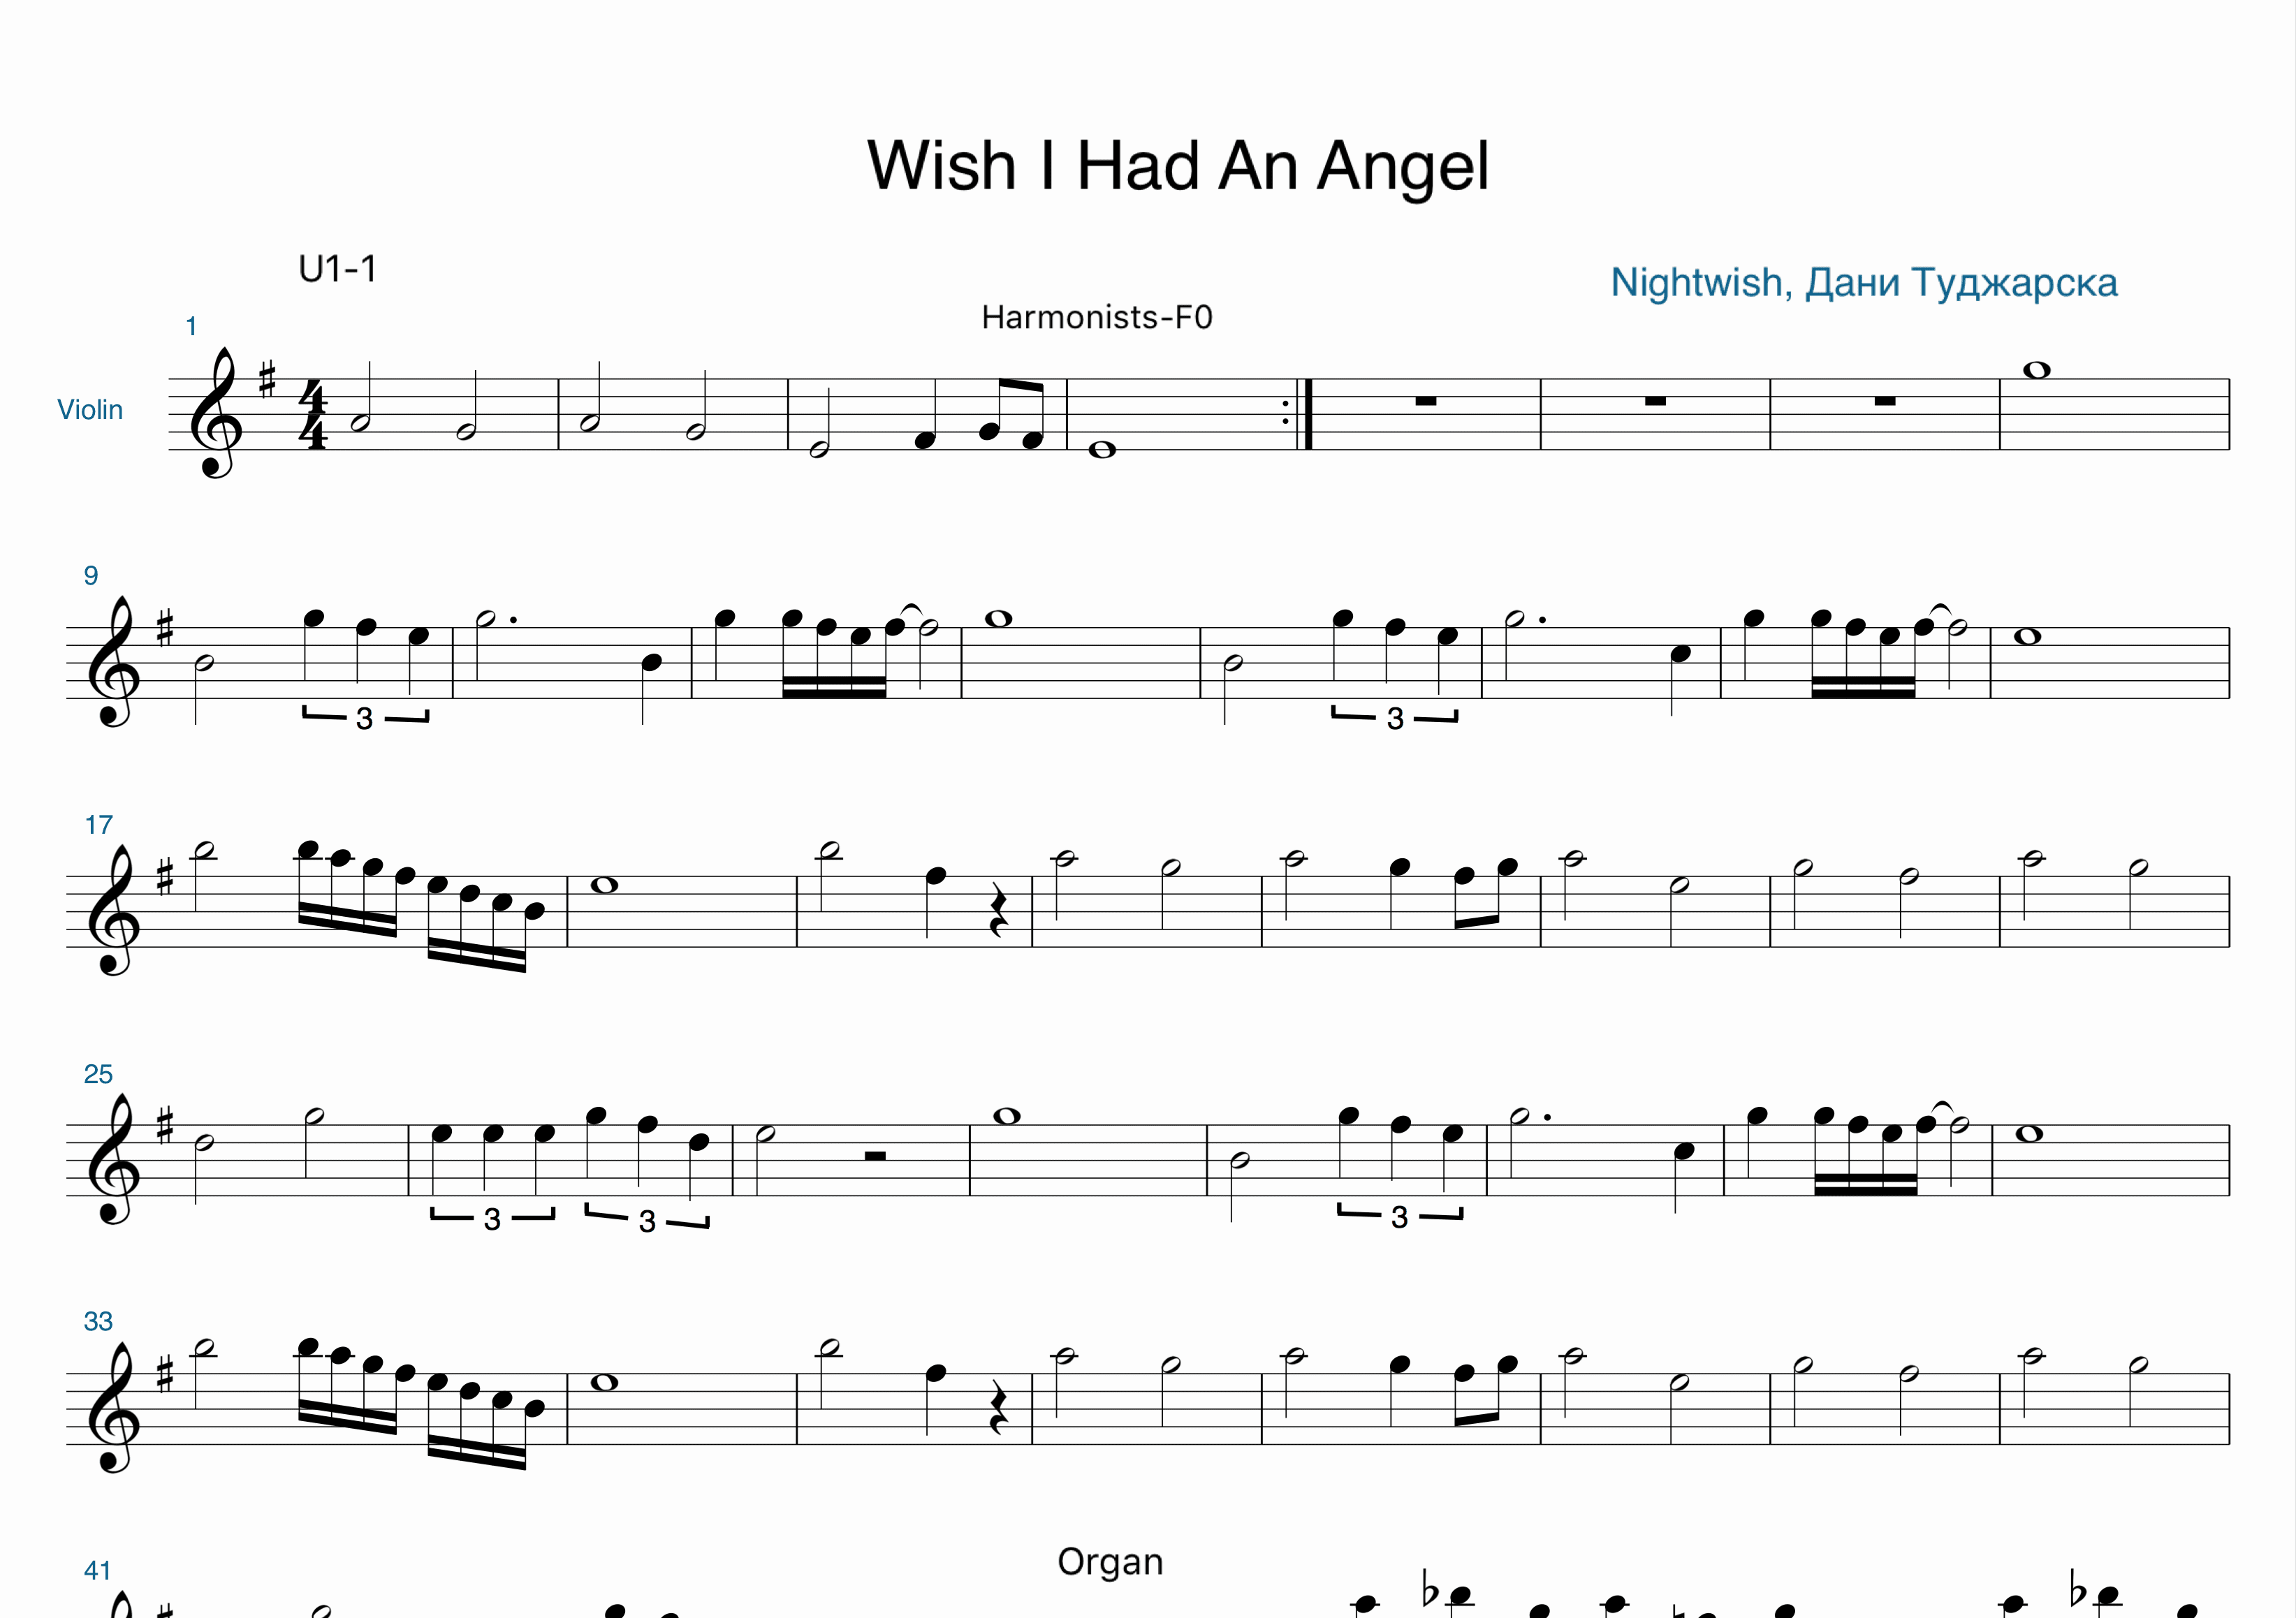Screen dimensions: 2296x1618
Task: Open the Nightwish, Дани Туджарска composer text
Action: pos(1863,283)
